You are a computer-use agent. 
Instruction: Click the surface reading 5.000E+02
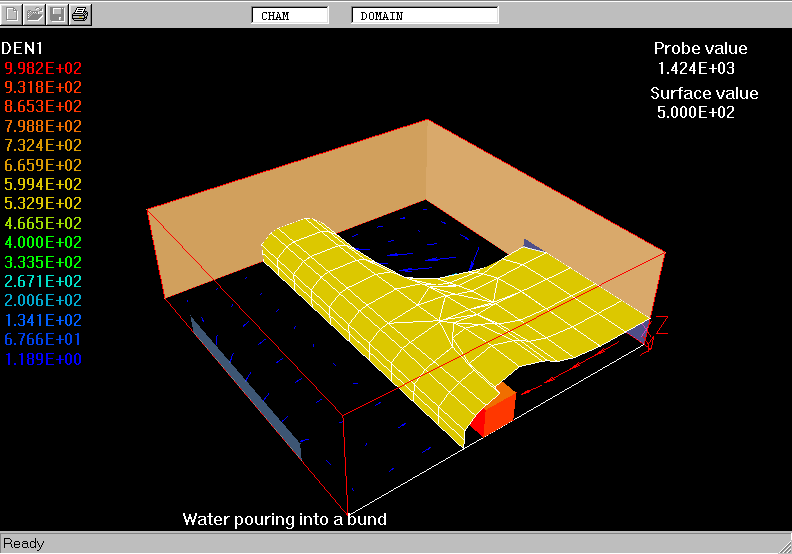click(696, 113)
